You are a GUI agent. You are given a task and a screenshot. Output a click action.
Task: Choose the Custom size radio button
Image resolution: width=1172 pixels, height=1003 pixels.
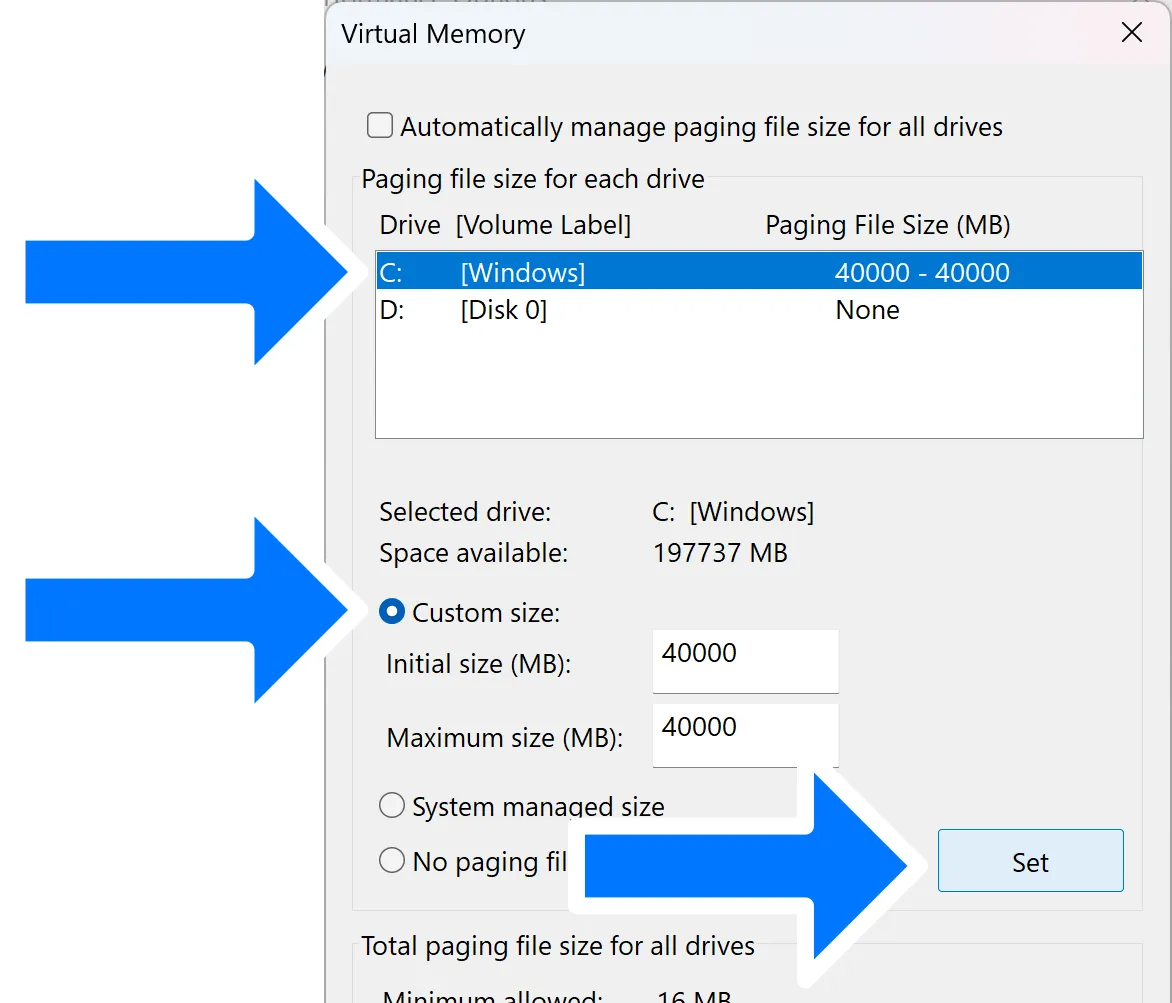click(x=393, y=612)
